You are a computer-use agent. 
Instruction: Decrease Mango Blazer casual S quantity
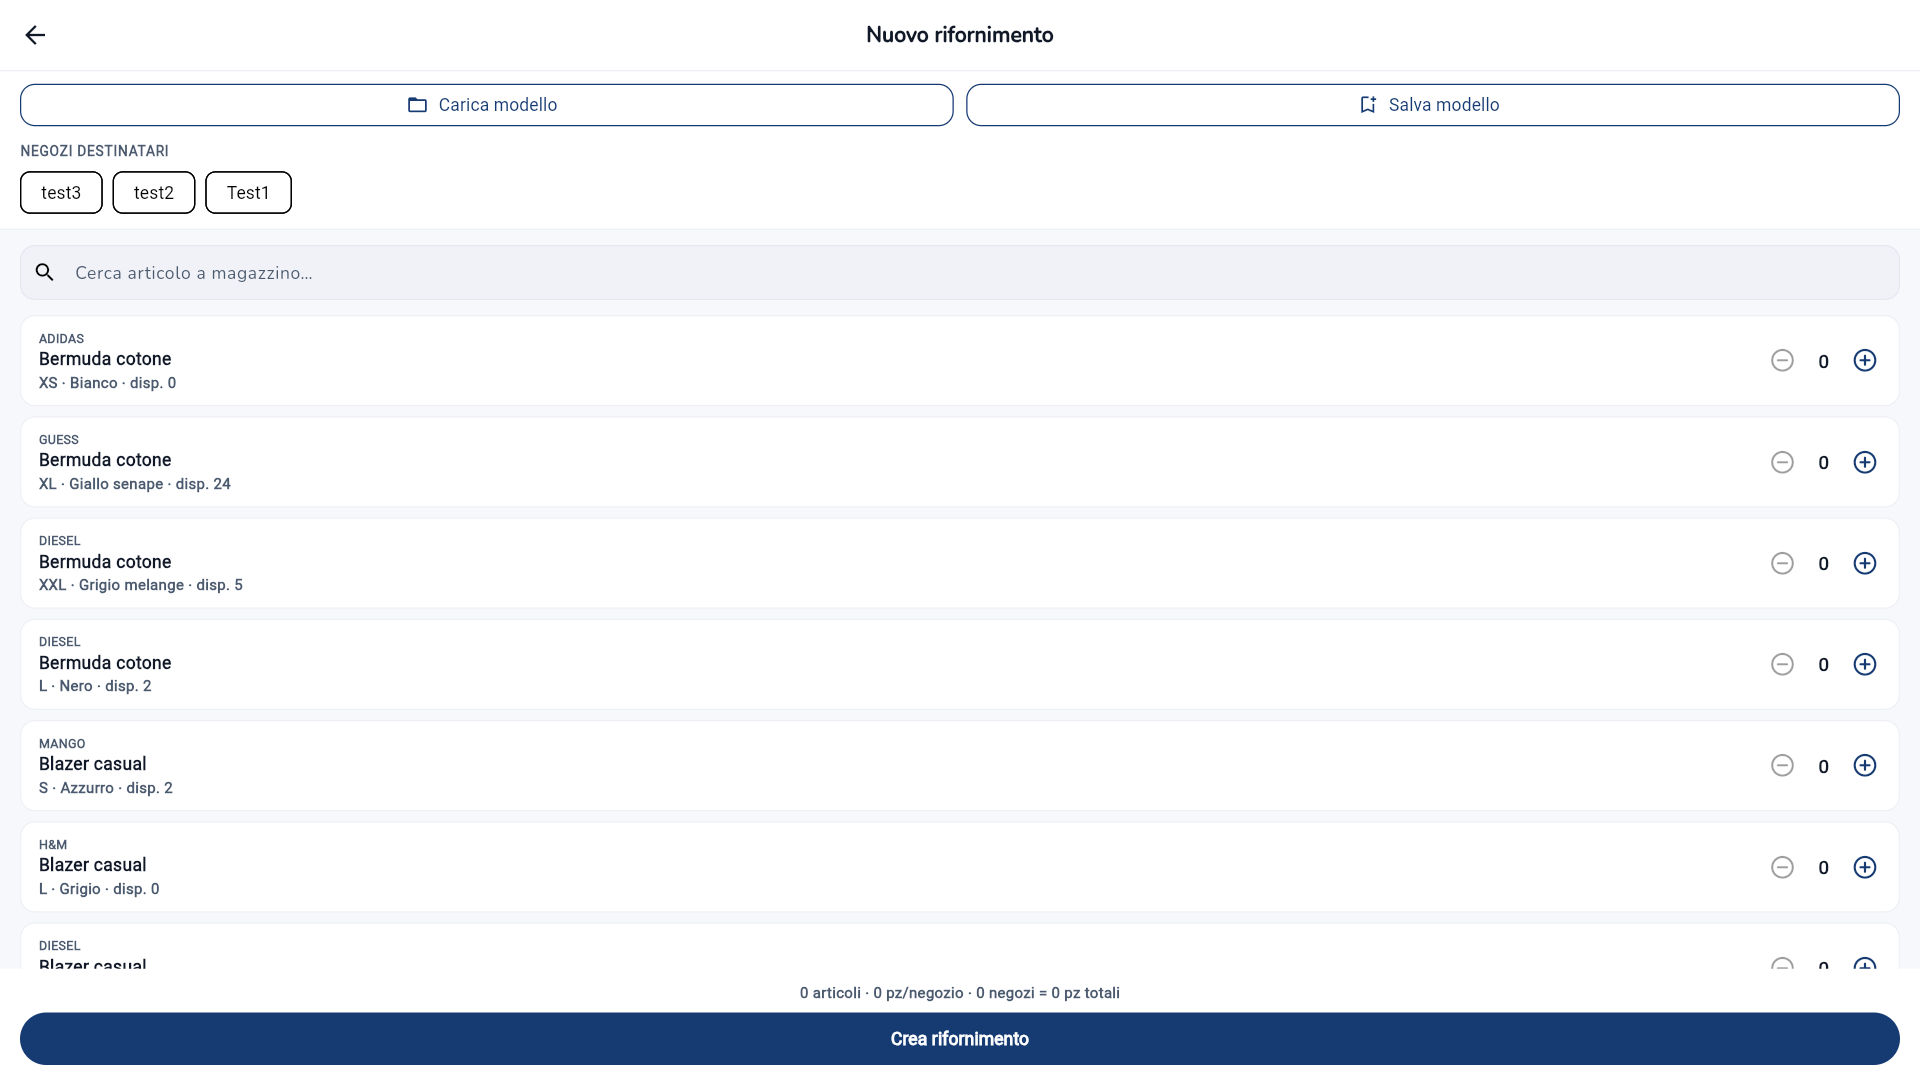click(1782, 765)
